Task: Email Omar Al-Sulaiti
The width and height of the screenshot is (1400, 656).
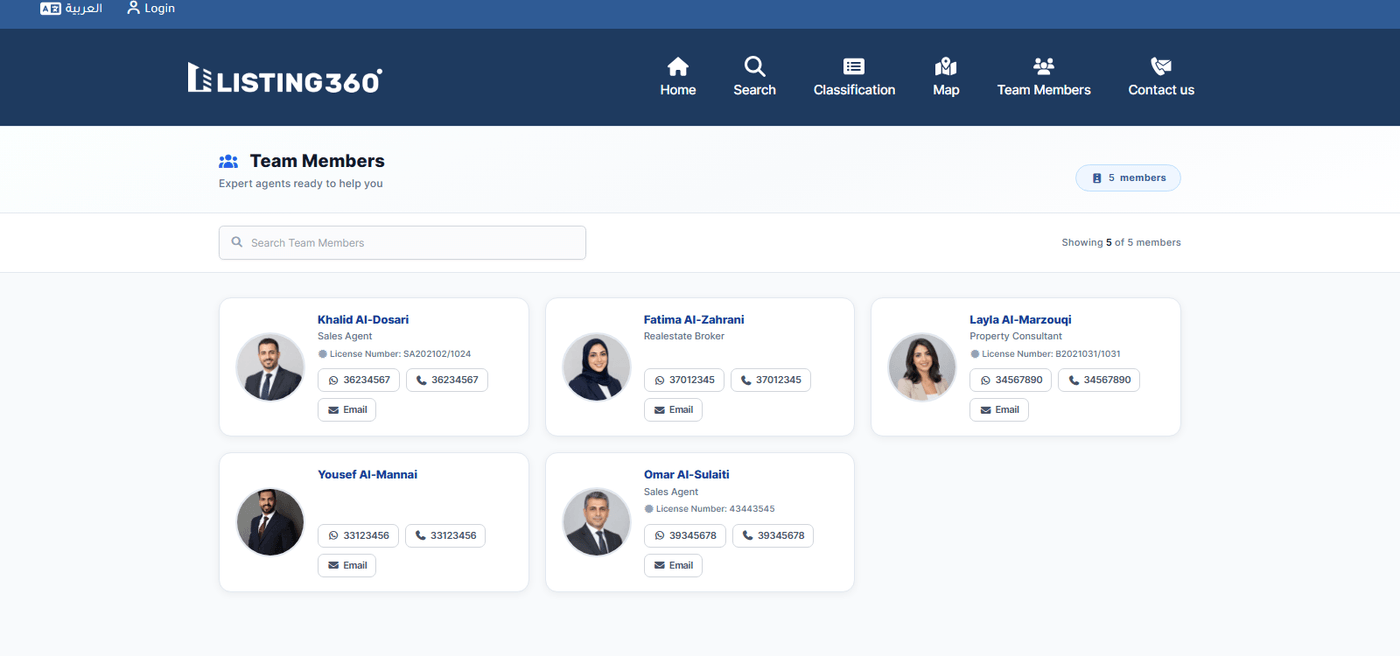Action: (x=673, y=566)
